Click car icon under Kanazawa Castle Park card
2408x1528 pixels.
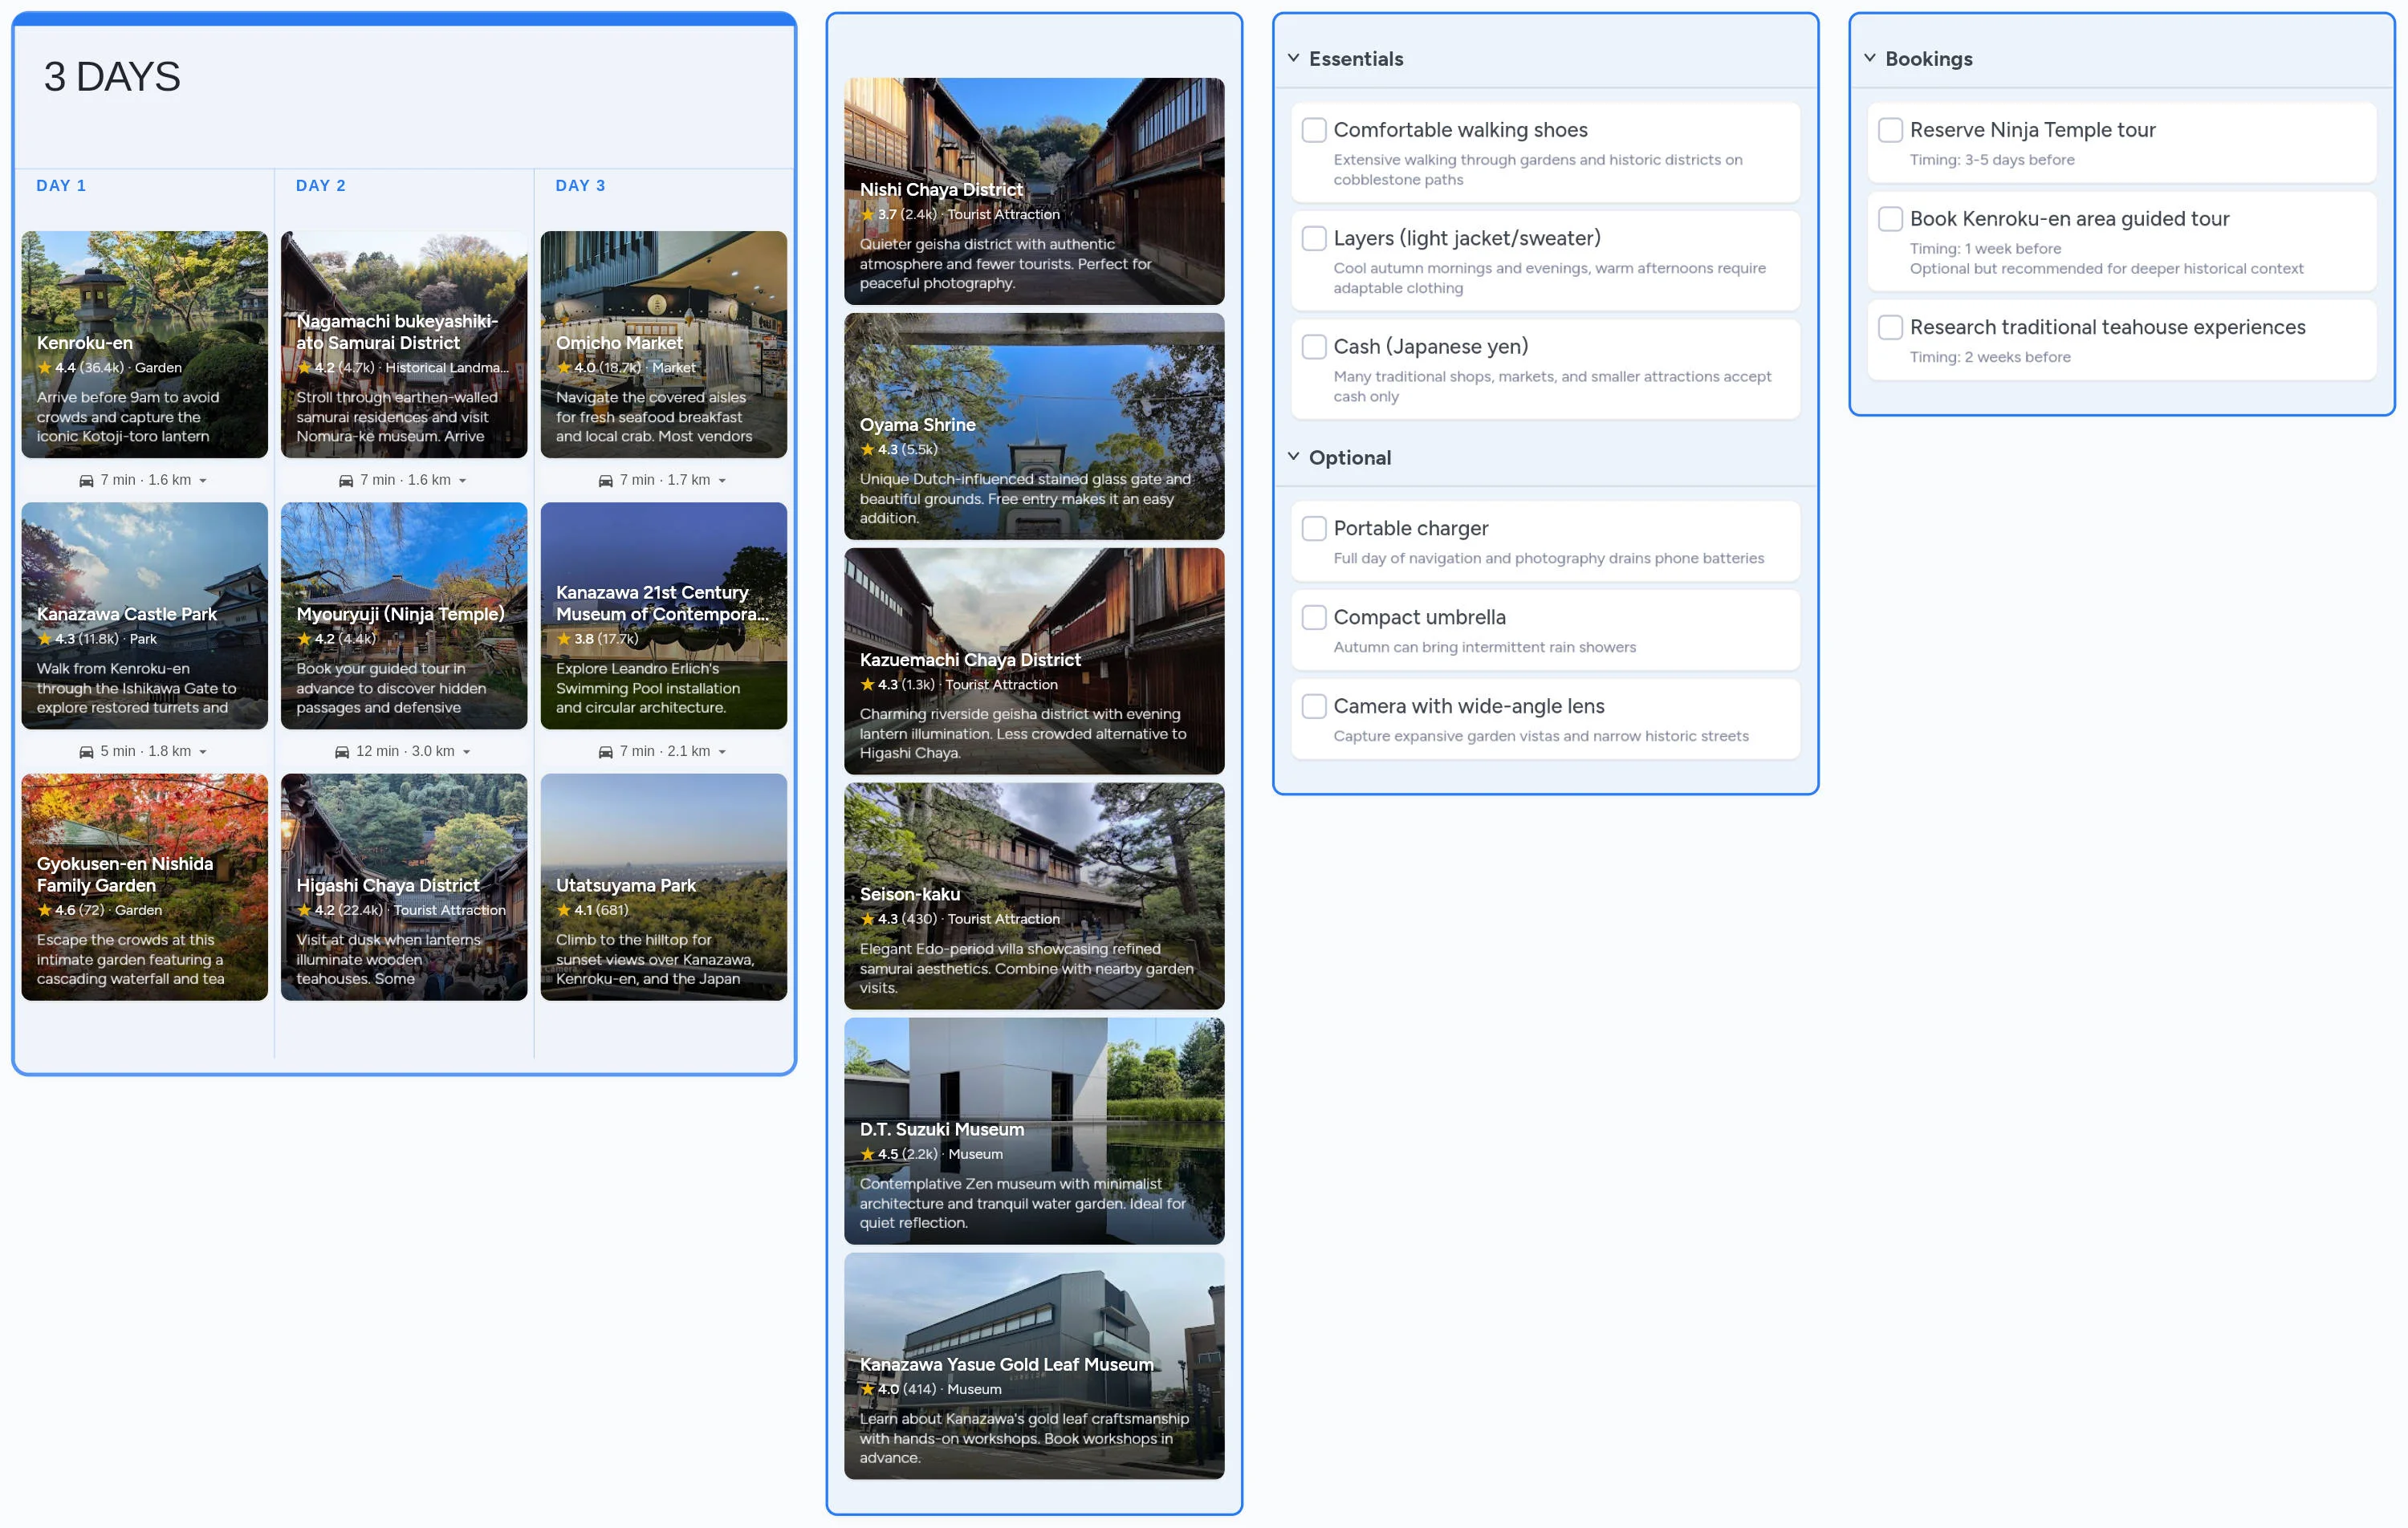86,752
